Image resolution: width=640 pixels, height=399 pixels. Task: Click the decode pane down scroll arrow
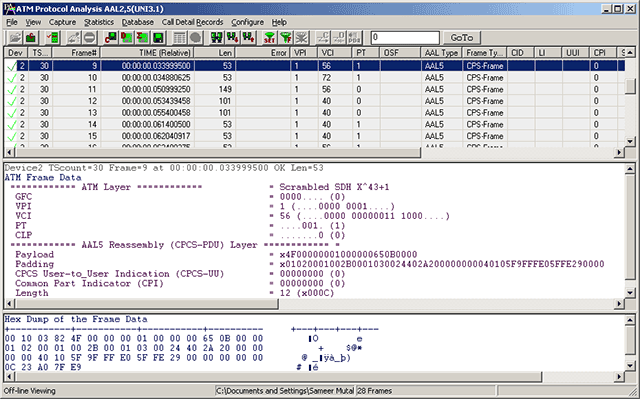pos(630,293)
